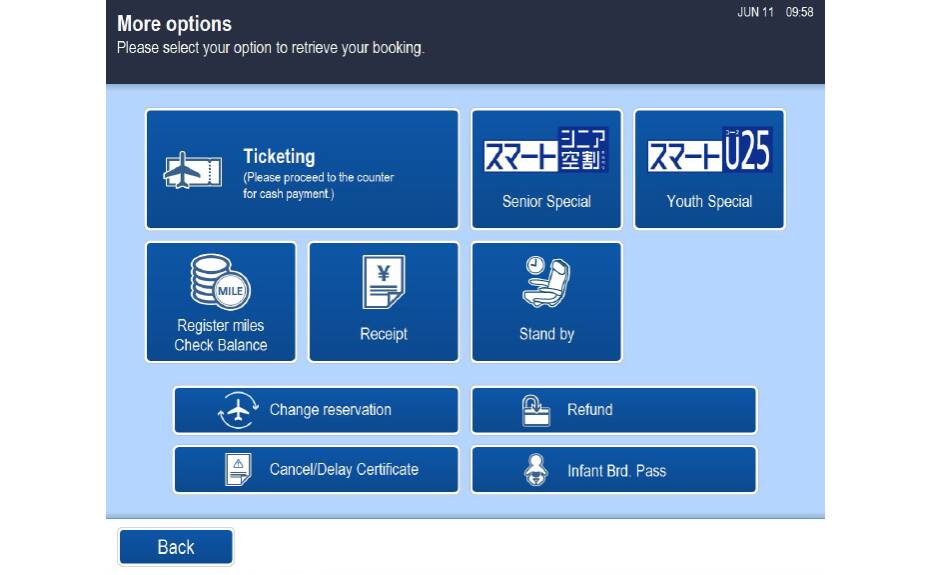Request a Cancel/Delay Certificate

coord(343,469)
